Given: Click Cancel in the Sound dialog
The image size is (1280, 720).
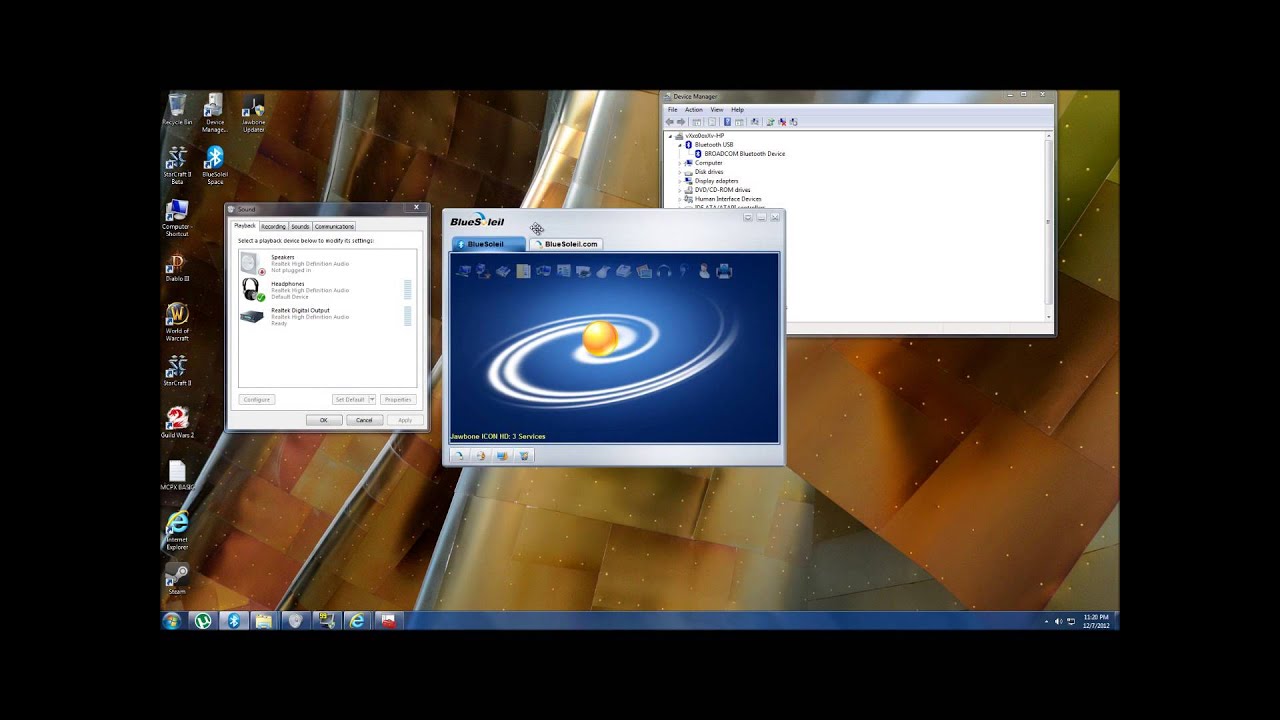Looking at the screenshot, I should [x=364, y=420].
